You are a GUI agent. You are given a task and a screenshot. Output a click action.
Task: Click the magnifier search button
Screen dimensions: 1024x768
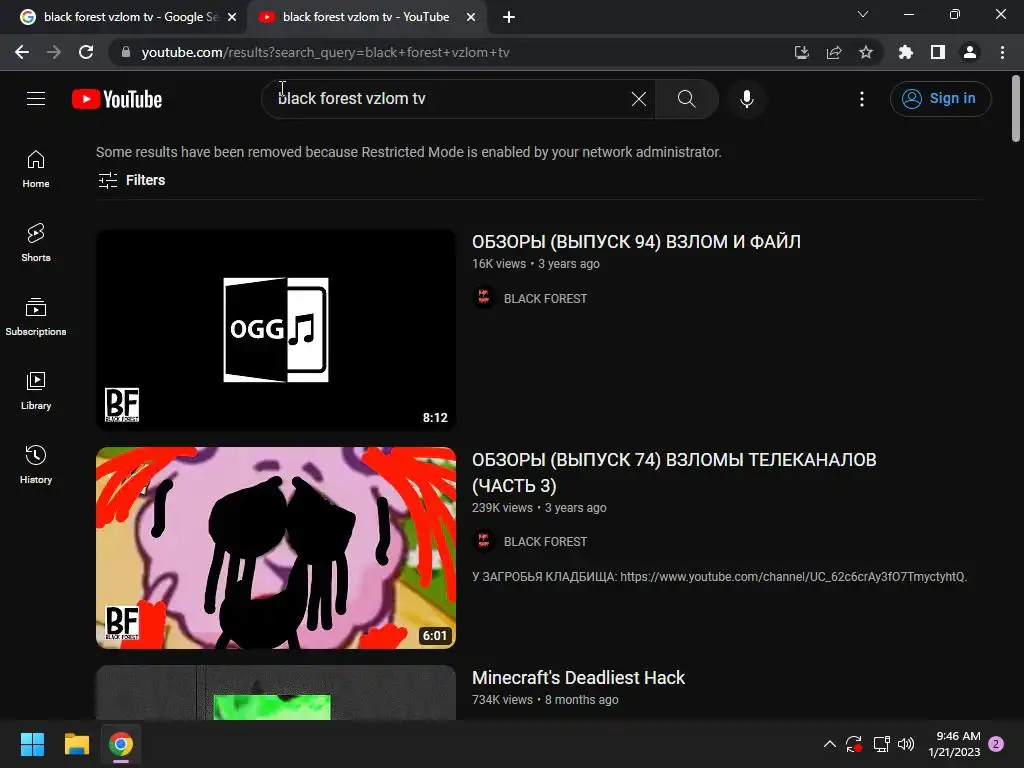pos(686,99)
